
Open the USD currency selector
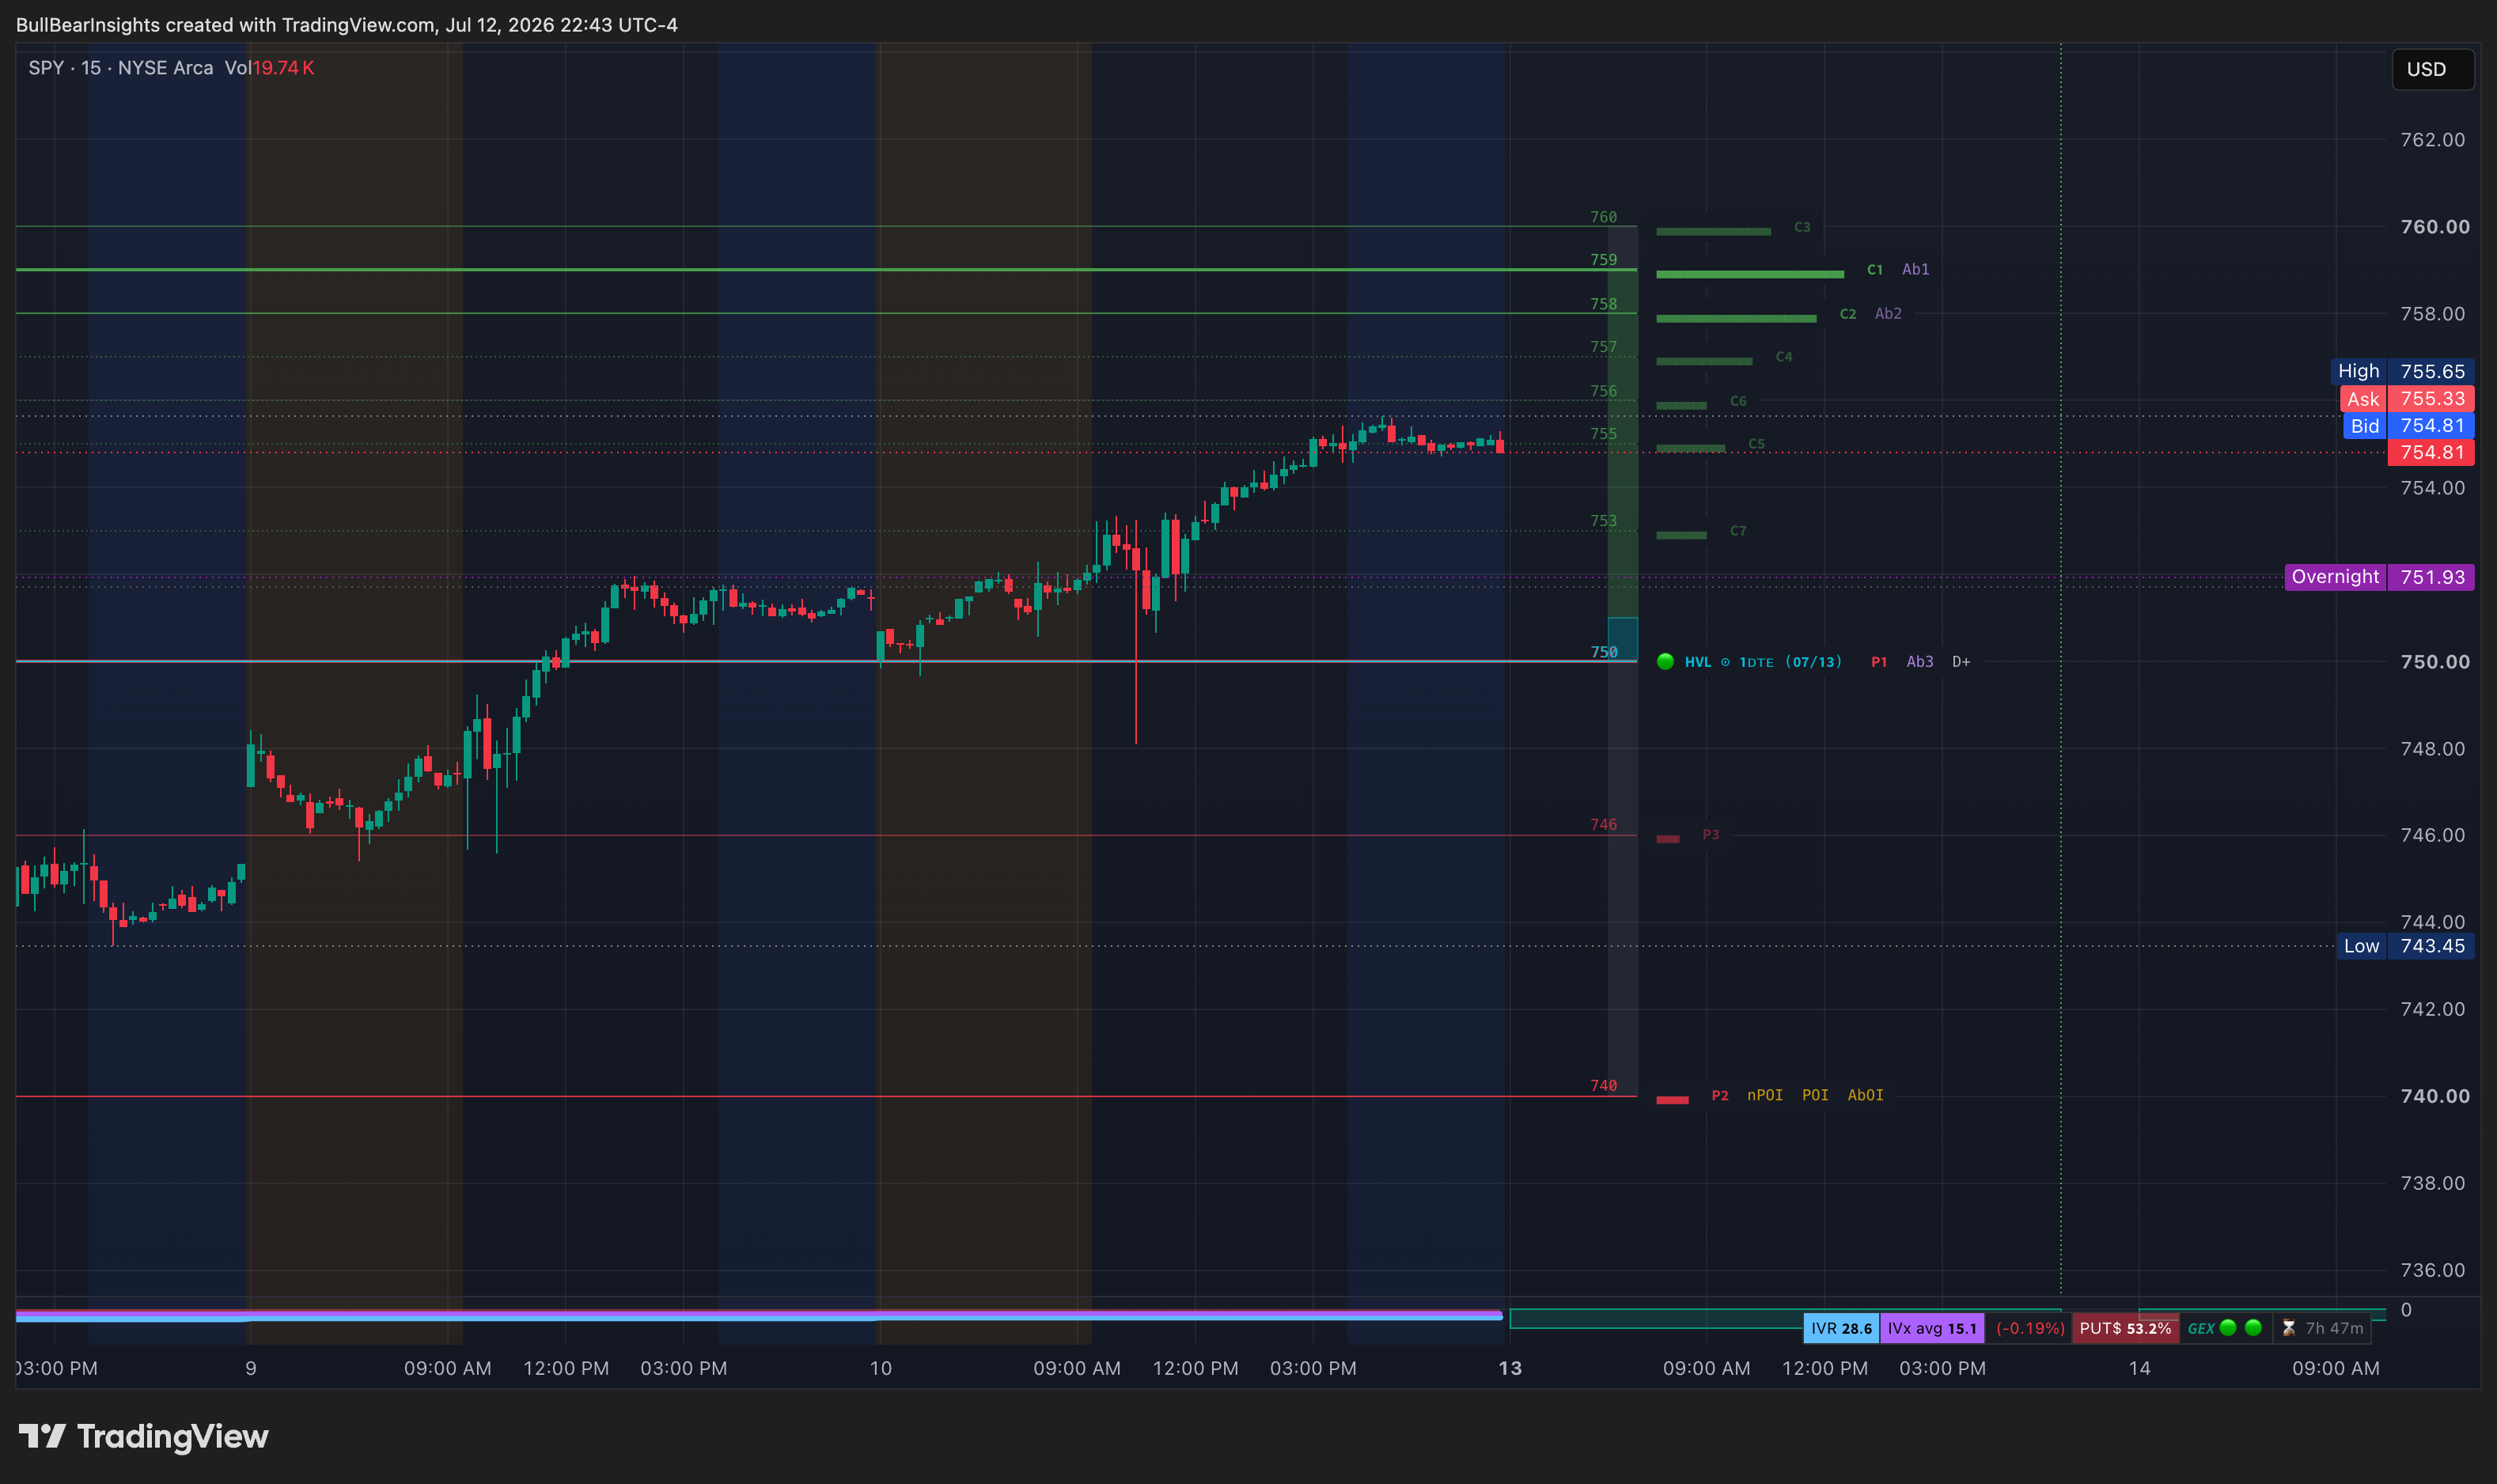pyautogui.click(x=2431, y=69)
